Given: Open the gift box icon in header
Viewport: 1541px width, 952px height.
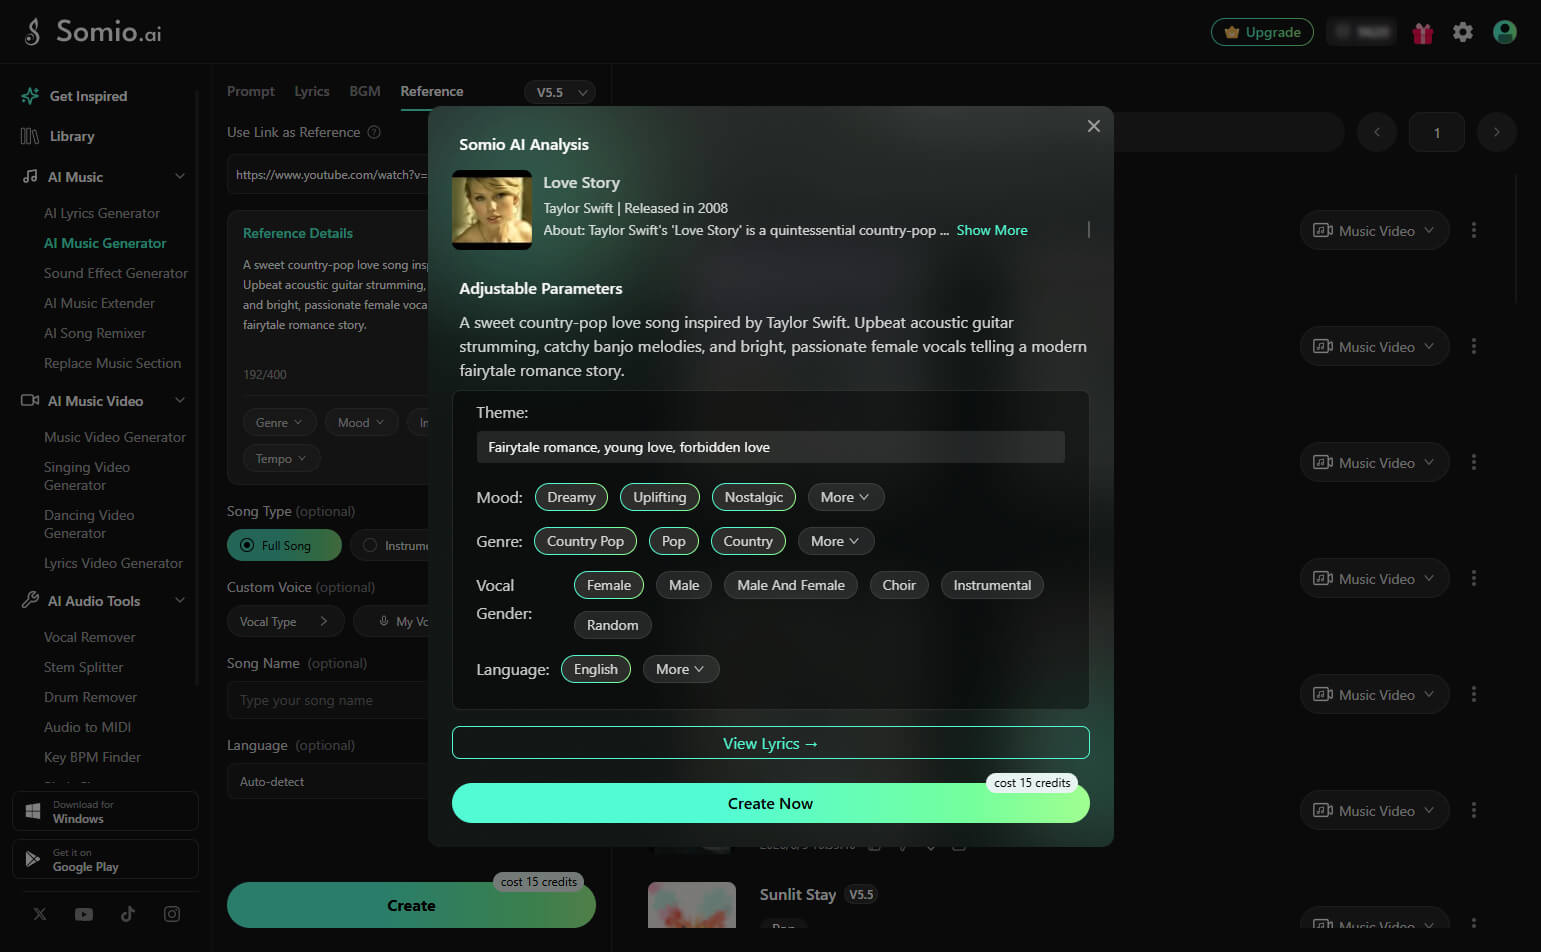Looking at the screenshot, I should tap(1422, 33).
